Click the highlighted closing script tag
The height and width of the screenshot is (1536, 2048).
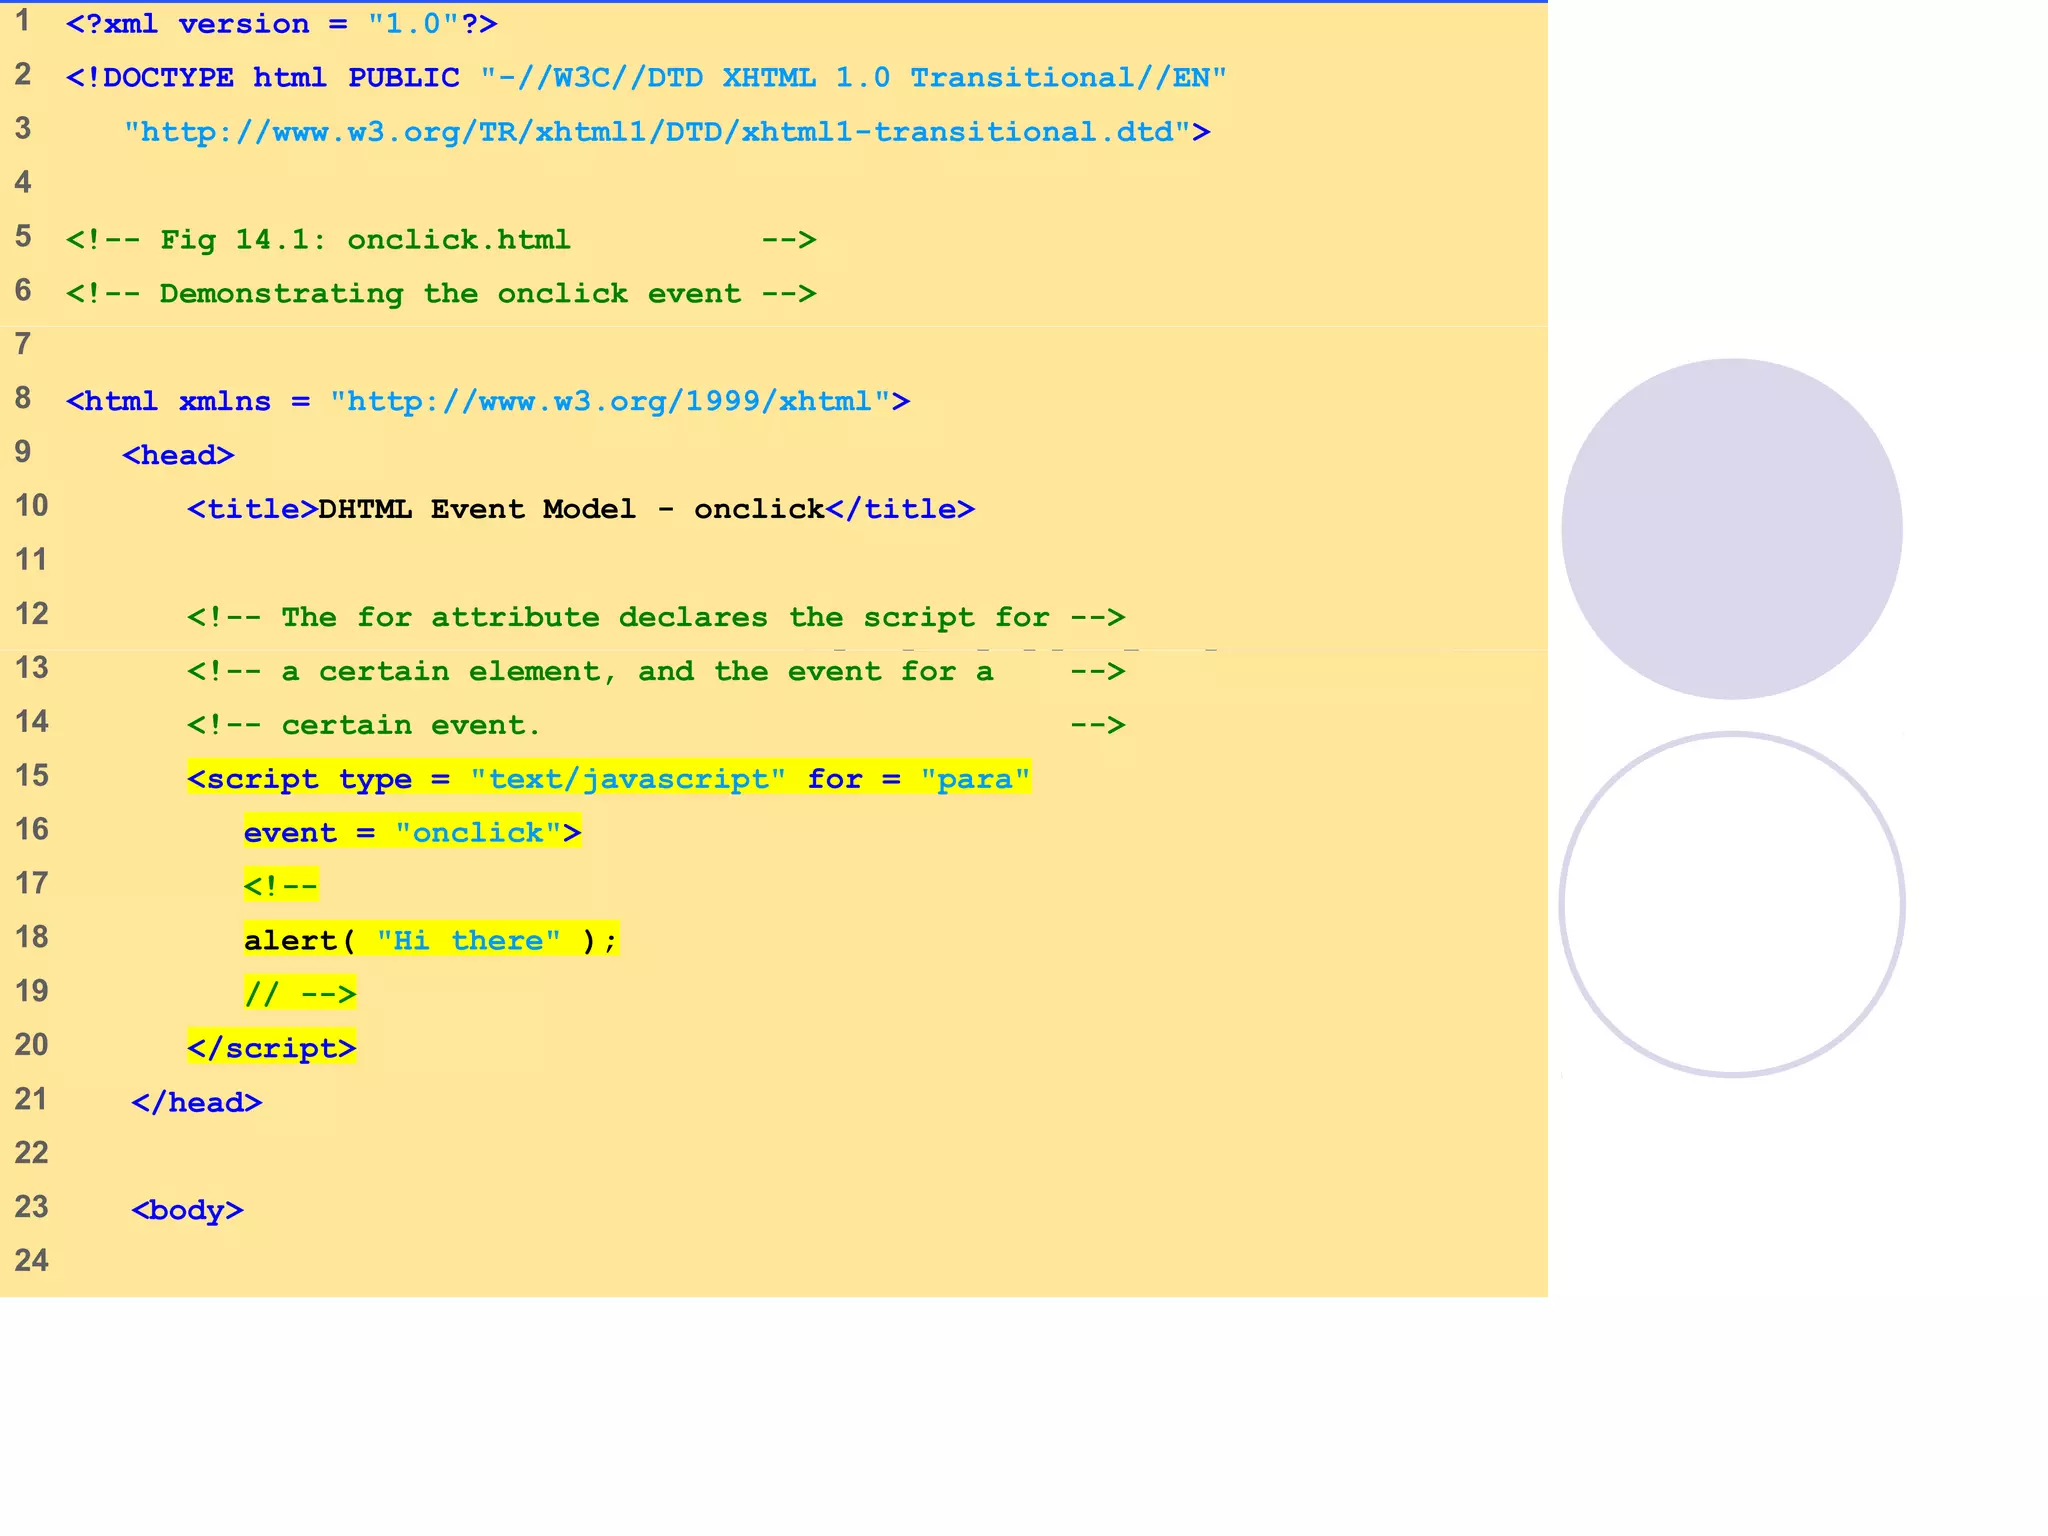[x=271, y=1048]
